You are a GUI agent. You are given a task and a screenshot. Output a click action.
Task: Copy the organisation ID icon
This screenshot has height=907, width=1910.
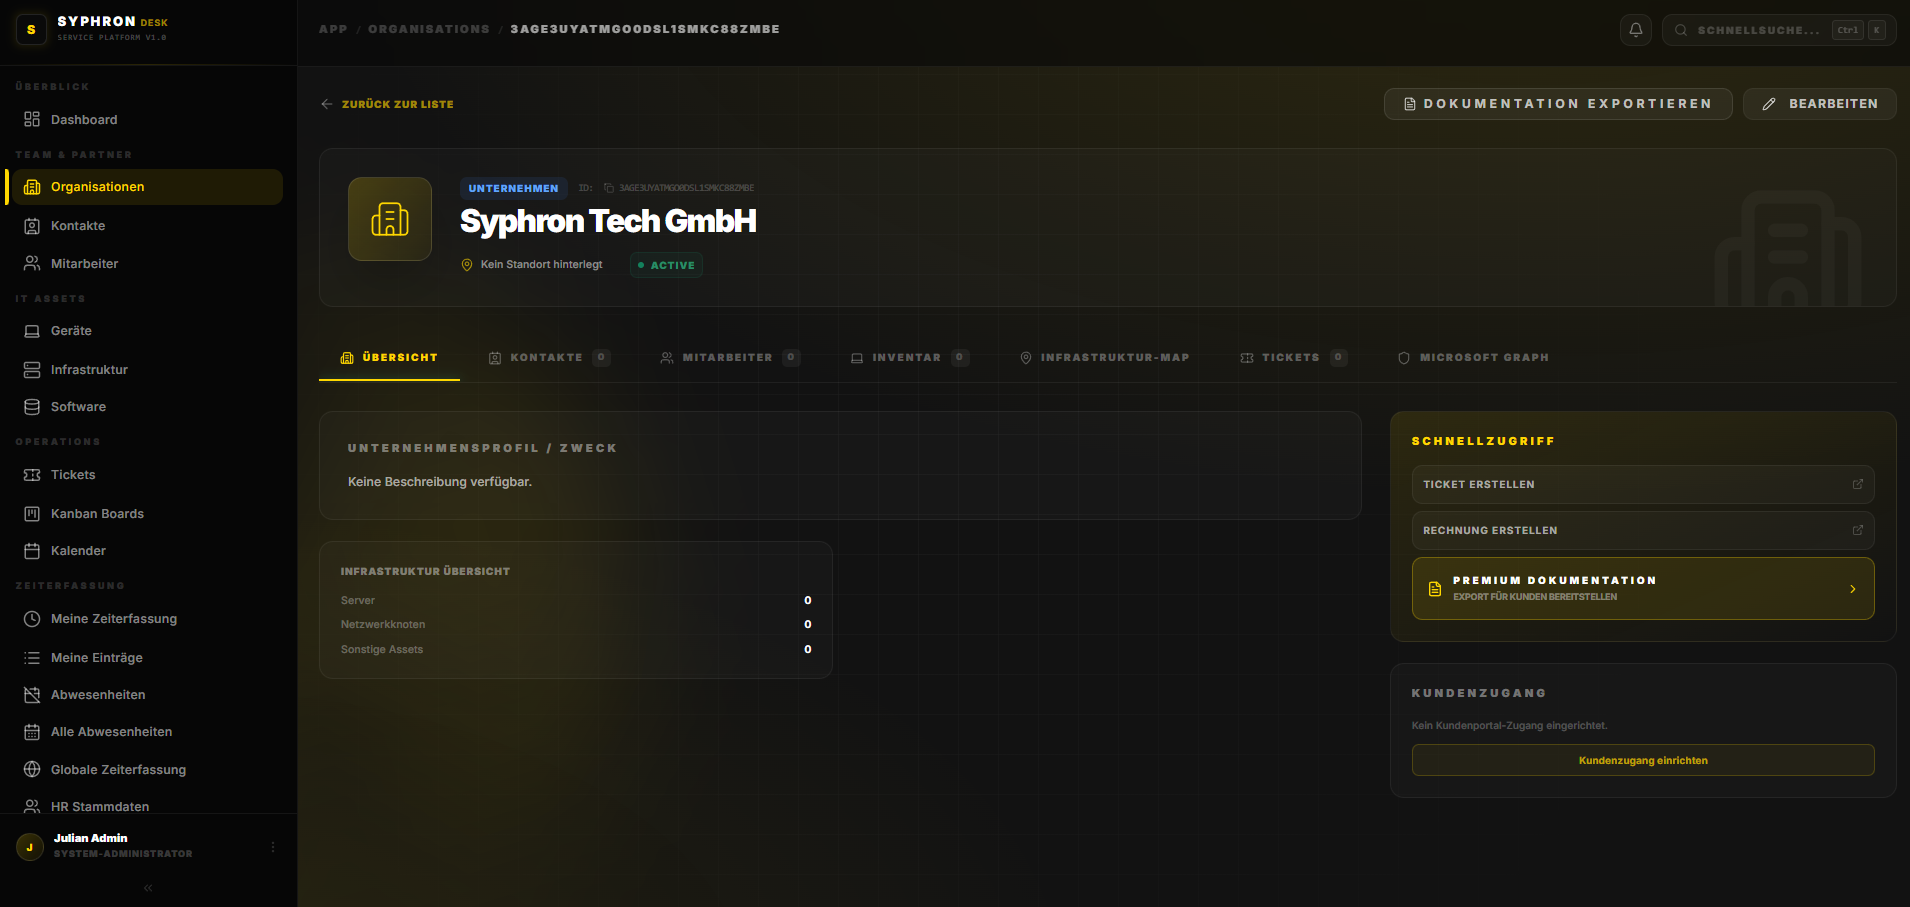point(609,188)
